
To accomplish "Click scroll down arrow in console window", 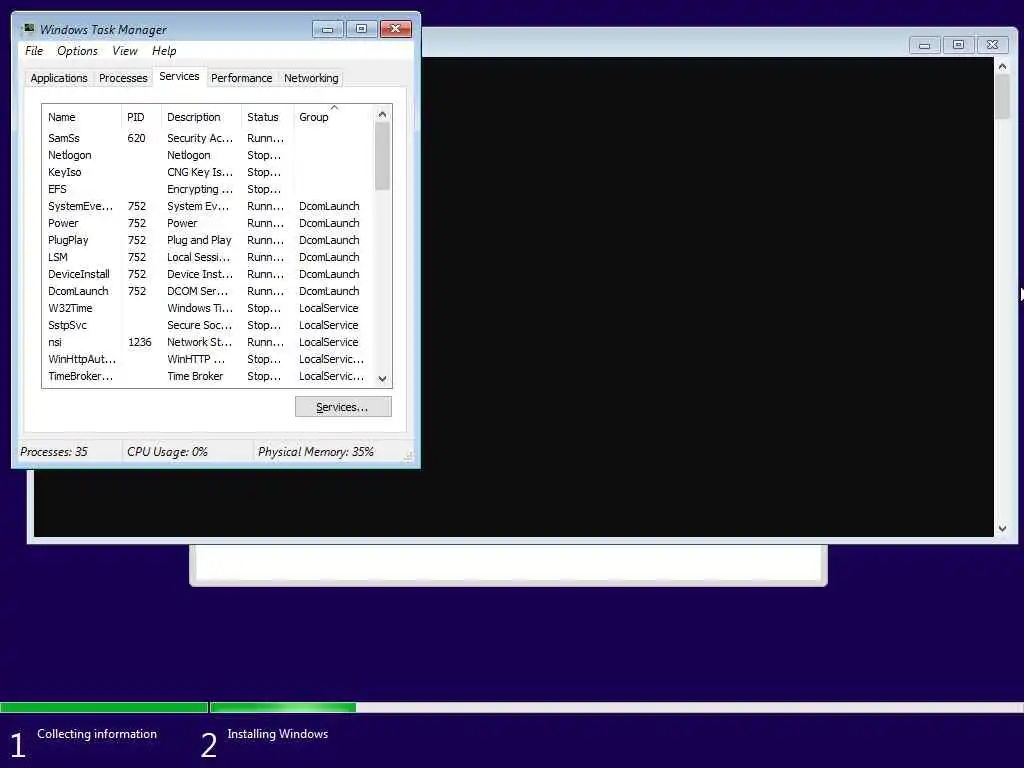I will tap(1002, 528).
